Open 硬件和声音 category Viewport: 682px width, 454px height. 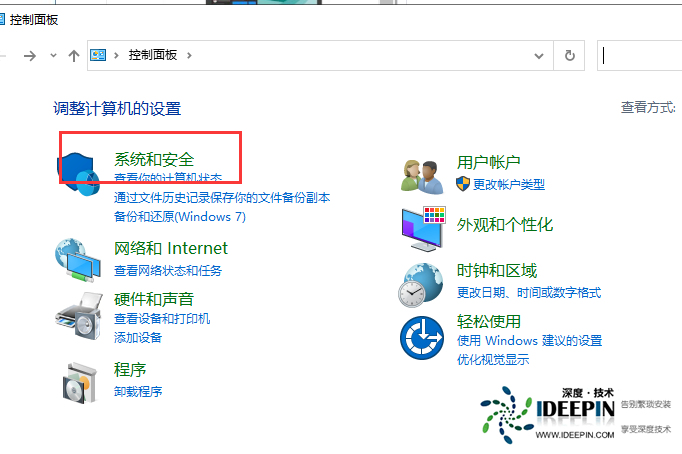click(x=154, y=299)
